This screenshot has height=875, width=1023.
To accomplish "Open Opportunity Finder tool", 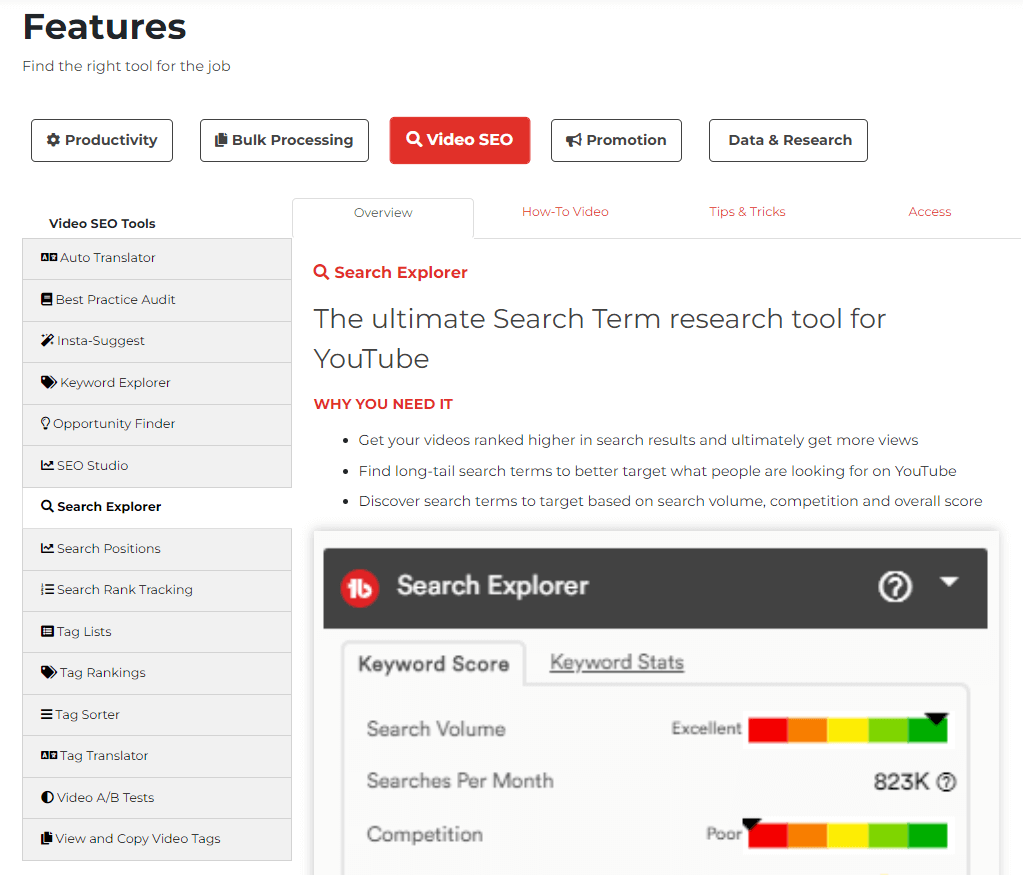I will click(157, 424).
